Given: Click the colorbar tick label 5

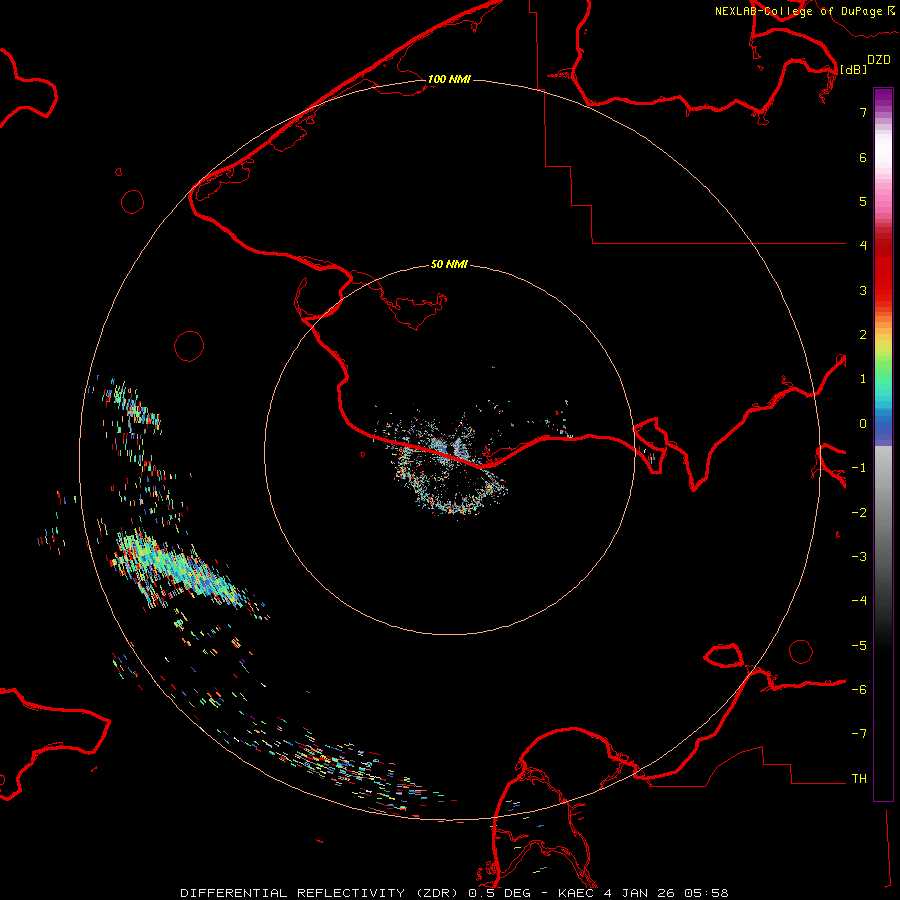Looking at the screenshot, I should tap(863, 201).
